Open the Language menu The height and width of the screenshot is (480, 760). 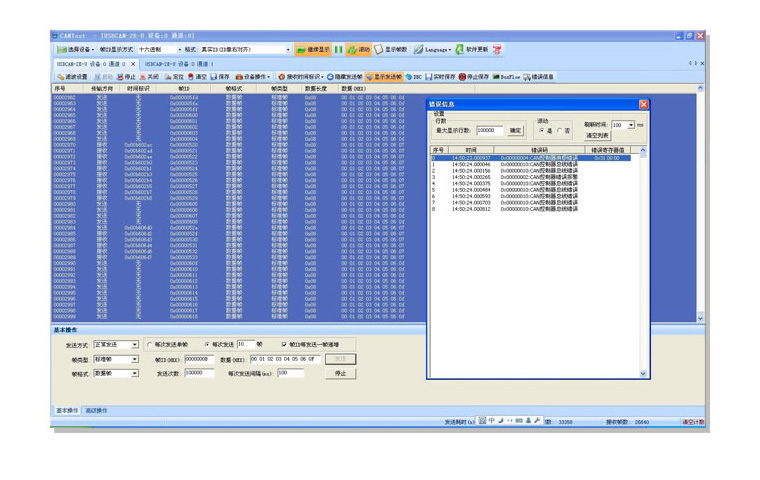click(432, 49)
